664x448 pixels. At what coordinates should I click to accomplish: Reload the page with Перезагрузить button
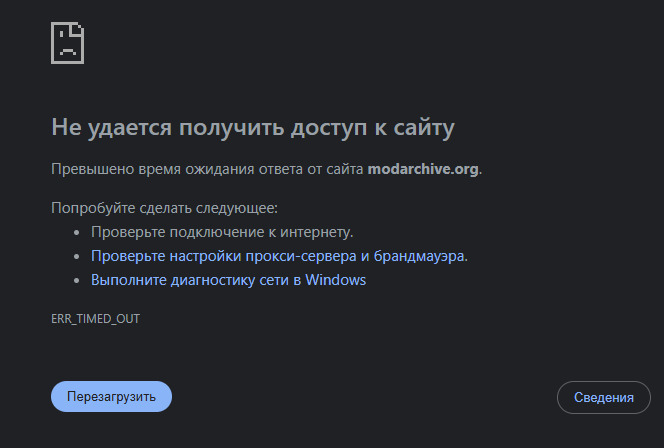tap(111, 396)
